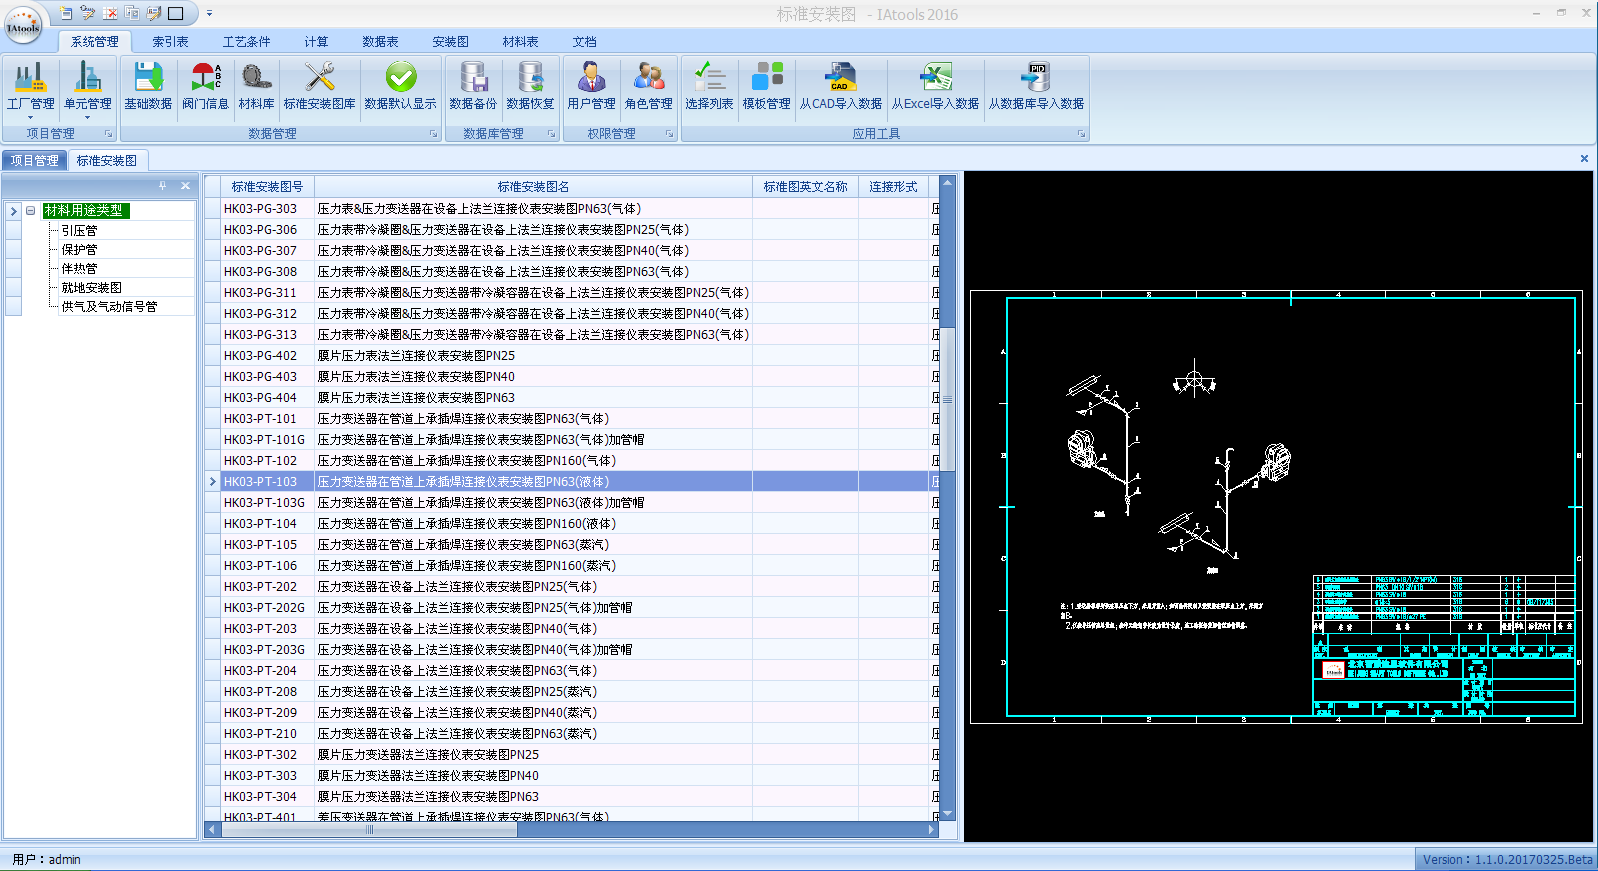This screenshot has height=871, width=1598.
Task: Select row HK03-PT-101G
Action: click(572, 440)
